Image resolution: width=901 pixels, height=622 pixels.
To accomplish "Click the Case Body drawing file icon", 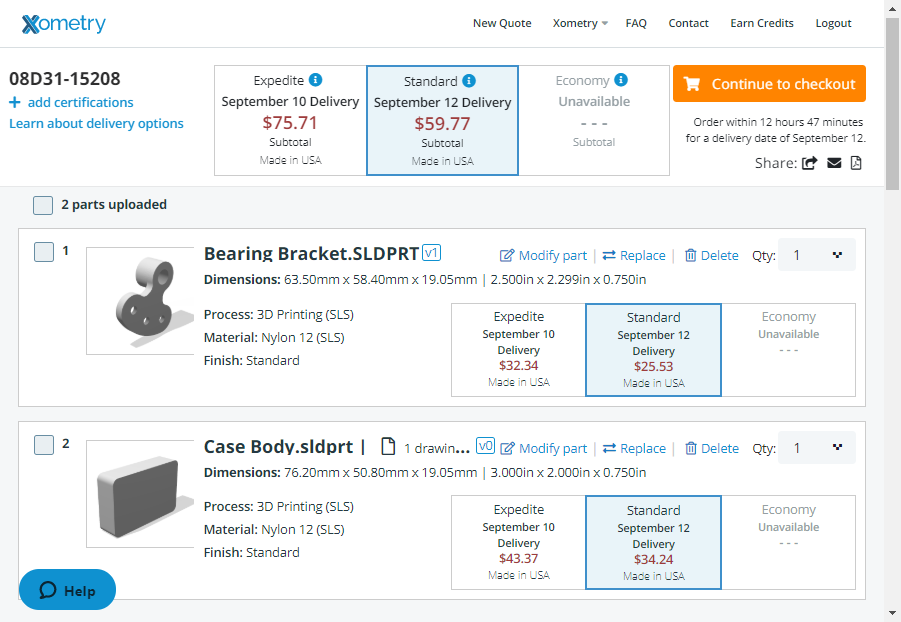I will [x=389, y=447].
